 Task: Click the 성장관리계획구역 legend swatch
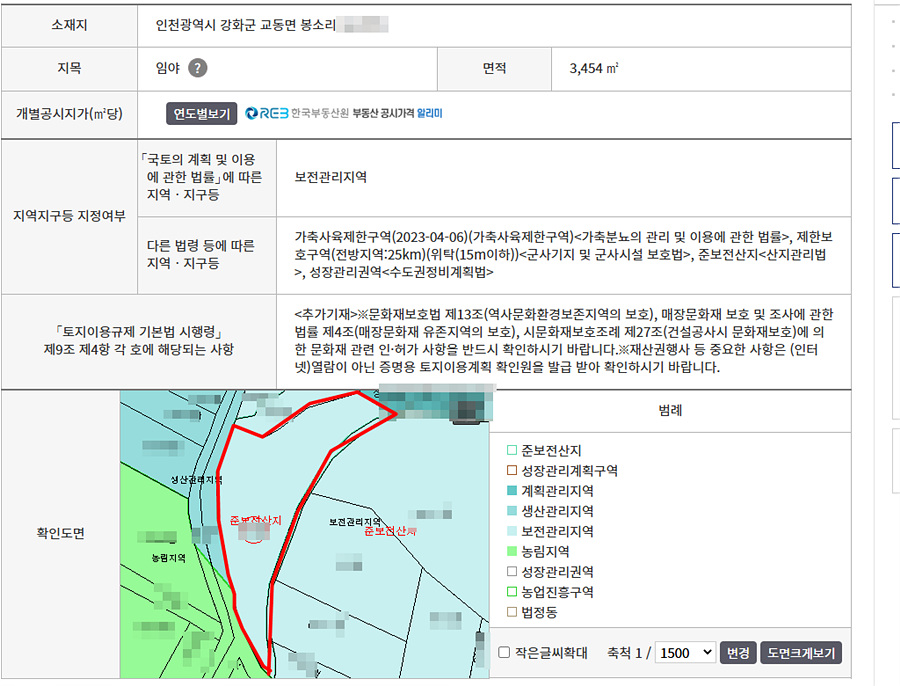512,471
